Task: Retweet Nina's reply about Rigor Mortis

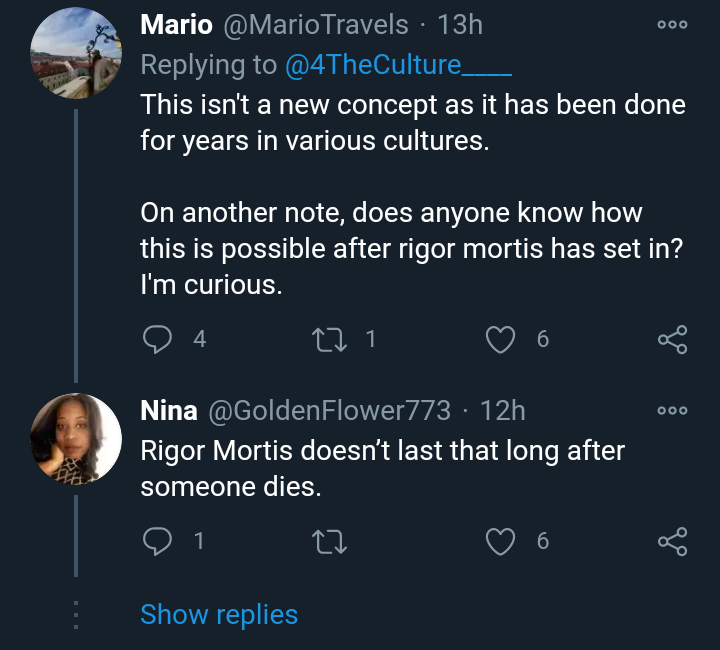Action: 329,541
